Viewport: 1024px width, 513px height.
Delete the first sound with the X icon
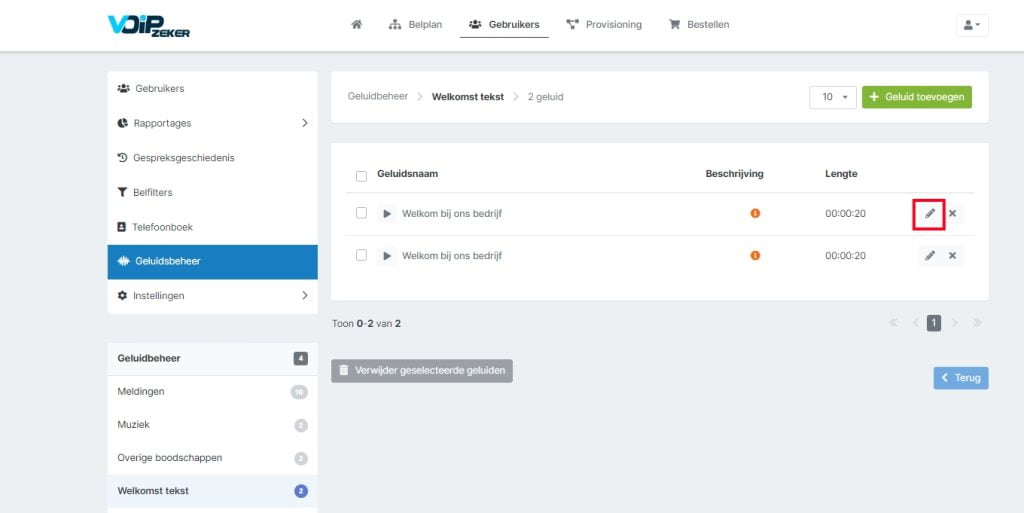(952, 213)
